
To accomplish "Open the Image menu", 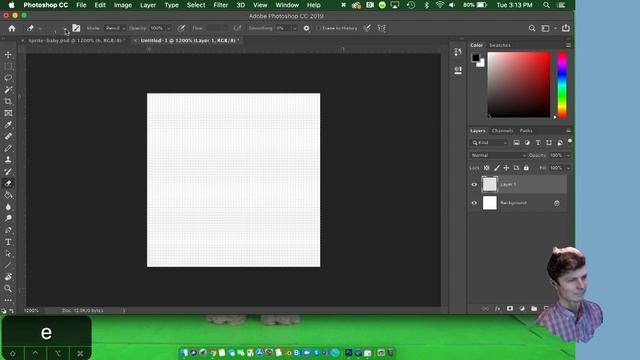I will pyautogui.click(x=122, y=5).
